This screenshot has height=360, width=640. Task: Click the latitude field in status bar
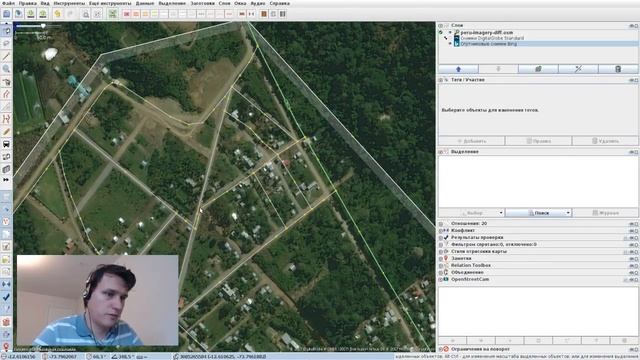coord(20,357)
